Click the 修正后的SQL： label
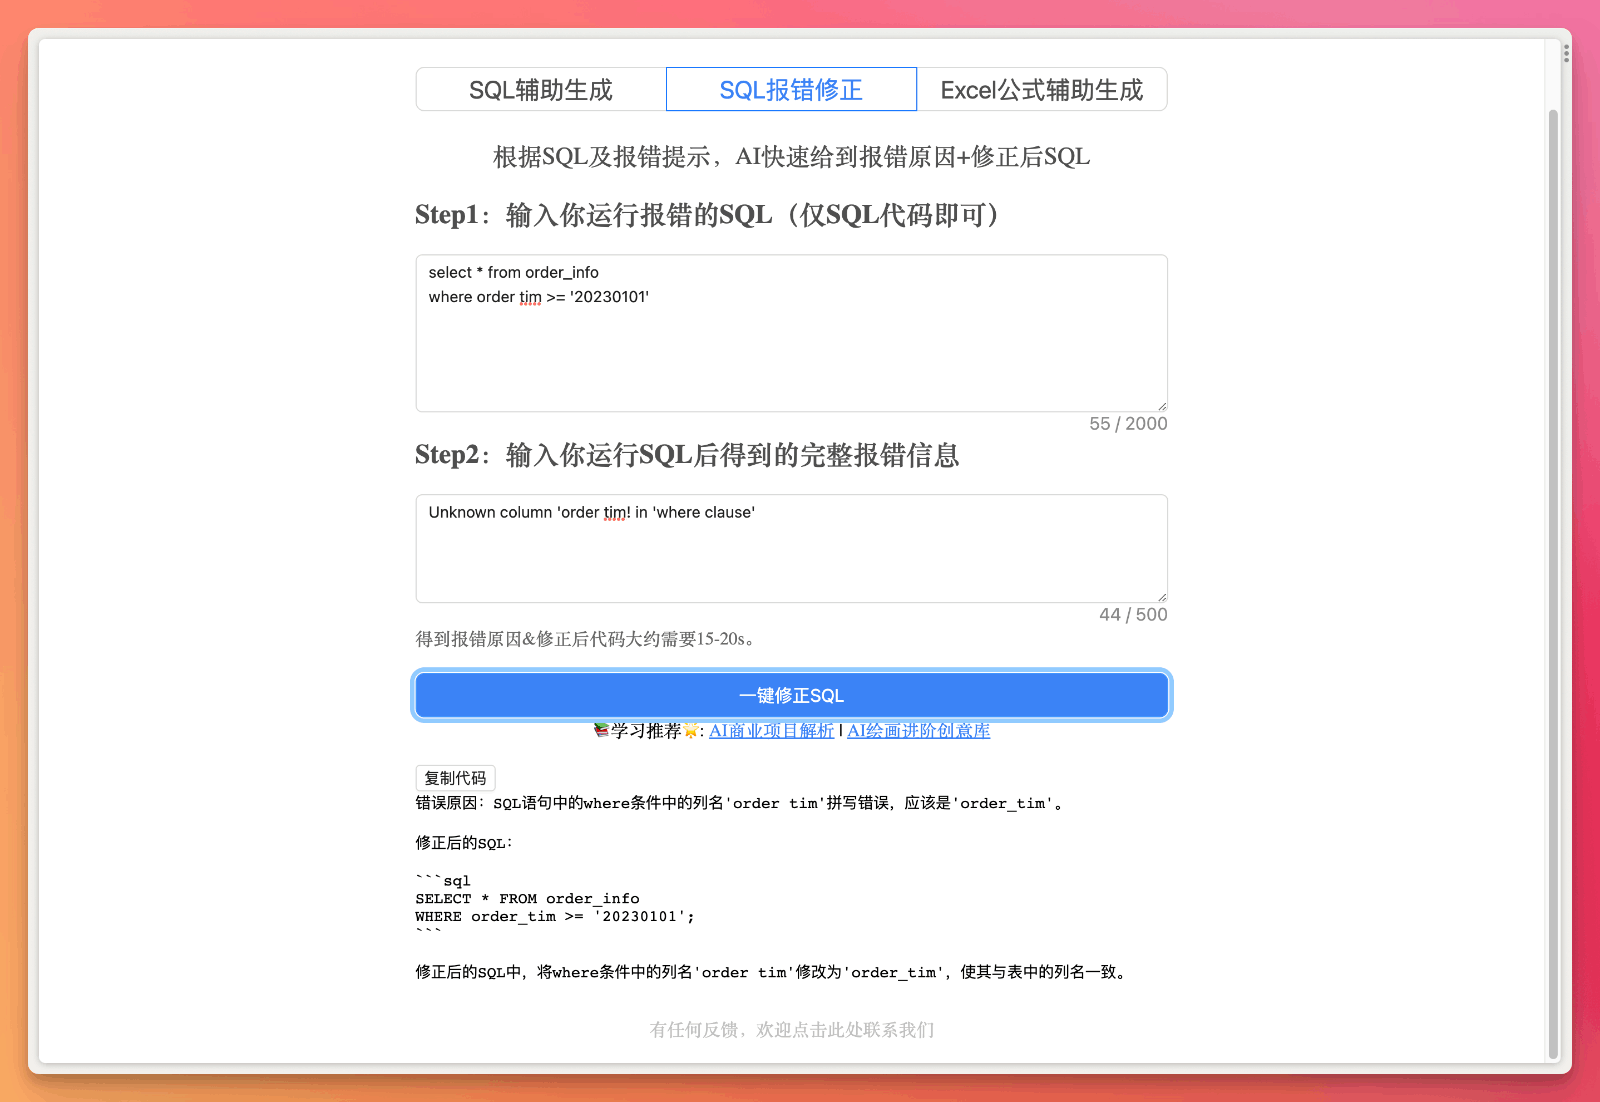The width and height of the screenshot is (1600, 1102). (464, 843)
